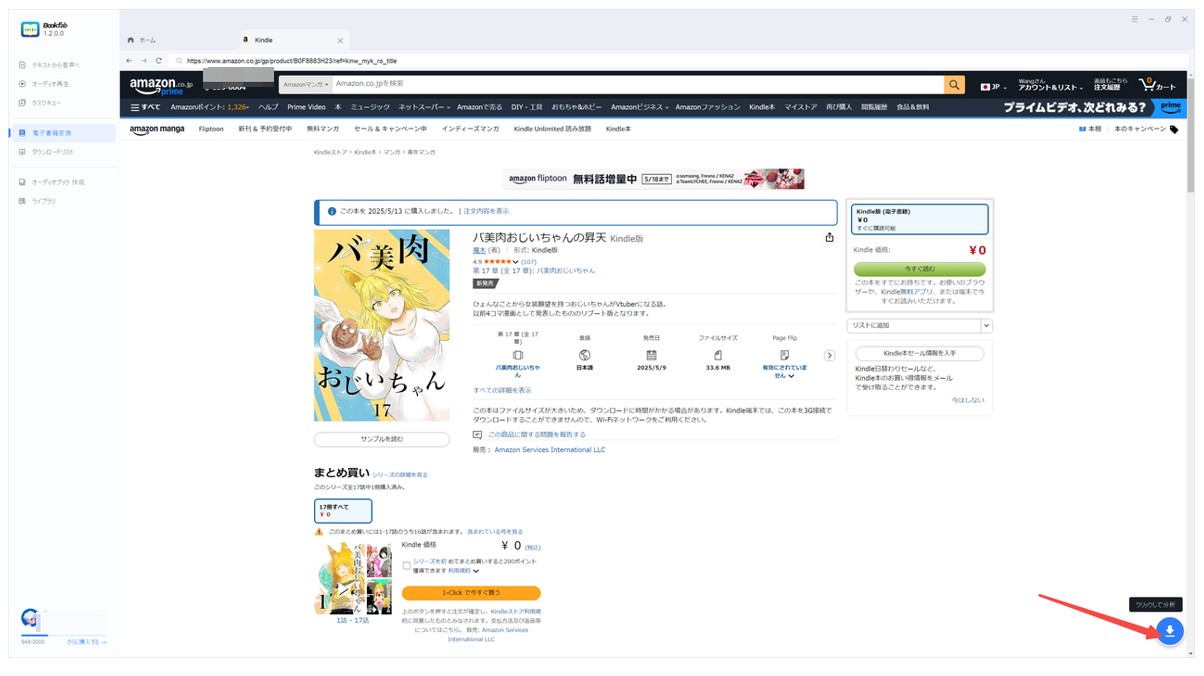Image resolution: width=1204 pixels, height=676 pixels.
Task: Click the Amazon.co.jp search input field
Action: (637, 85)
